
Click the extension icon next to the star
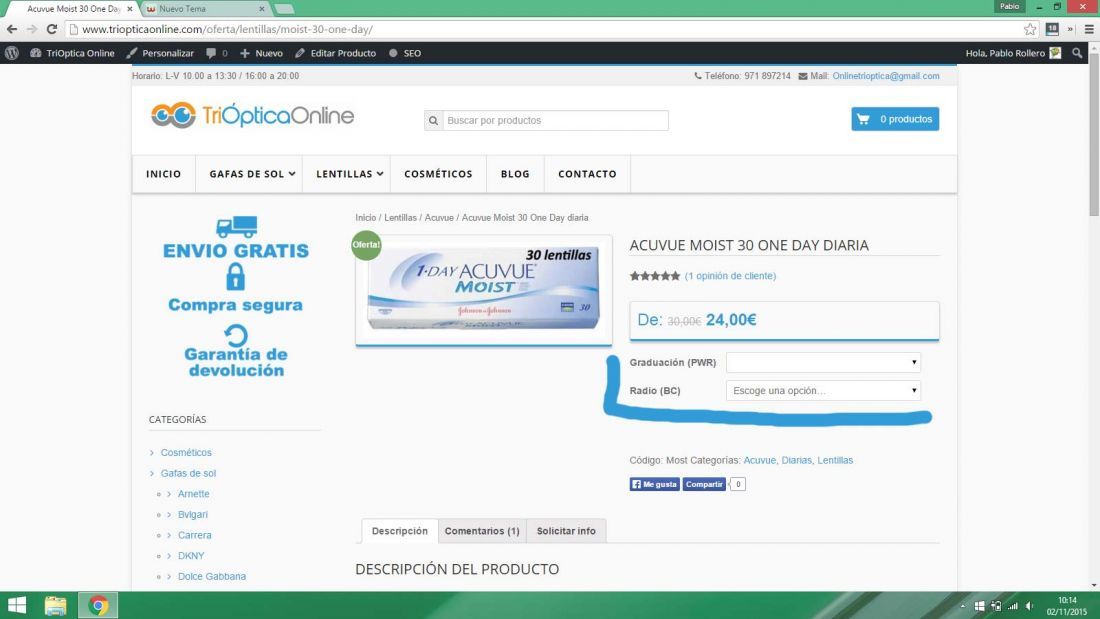pos(1052,29)
